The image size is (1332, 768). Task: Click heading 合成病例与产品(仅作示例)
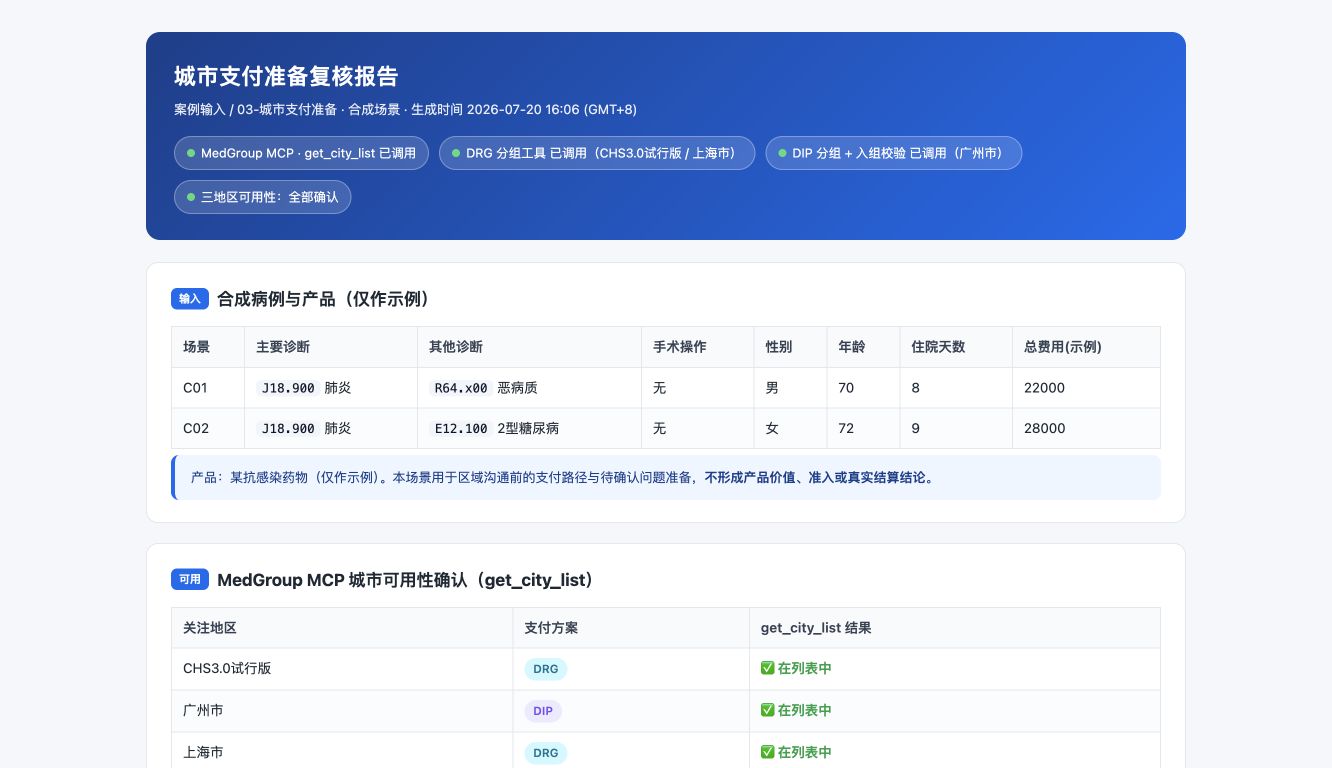pos(323,298)
